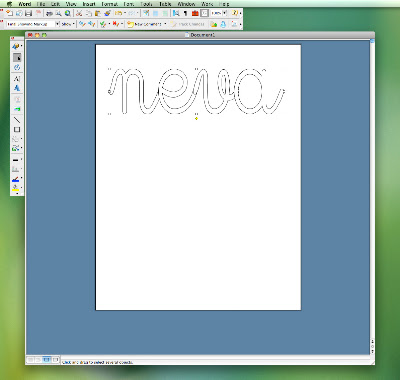Open Print Preview from the toolbar
400x380 pixels.
[x=58, y=13]
